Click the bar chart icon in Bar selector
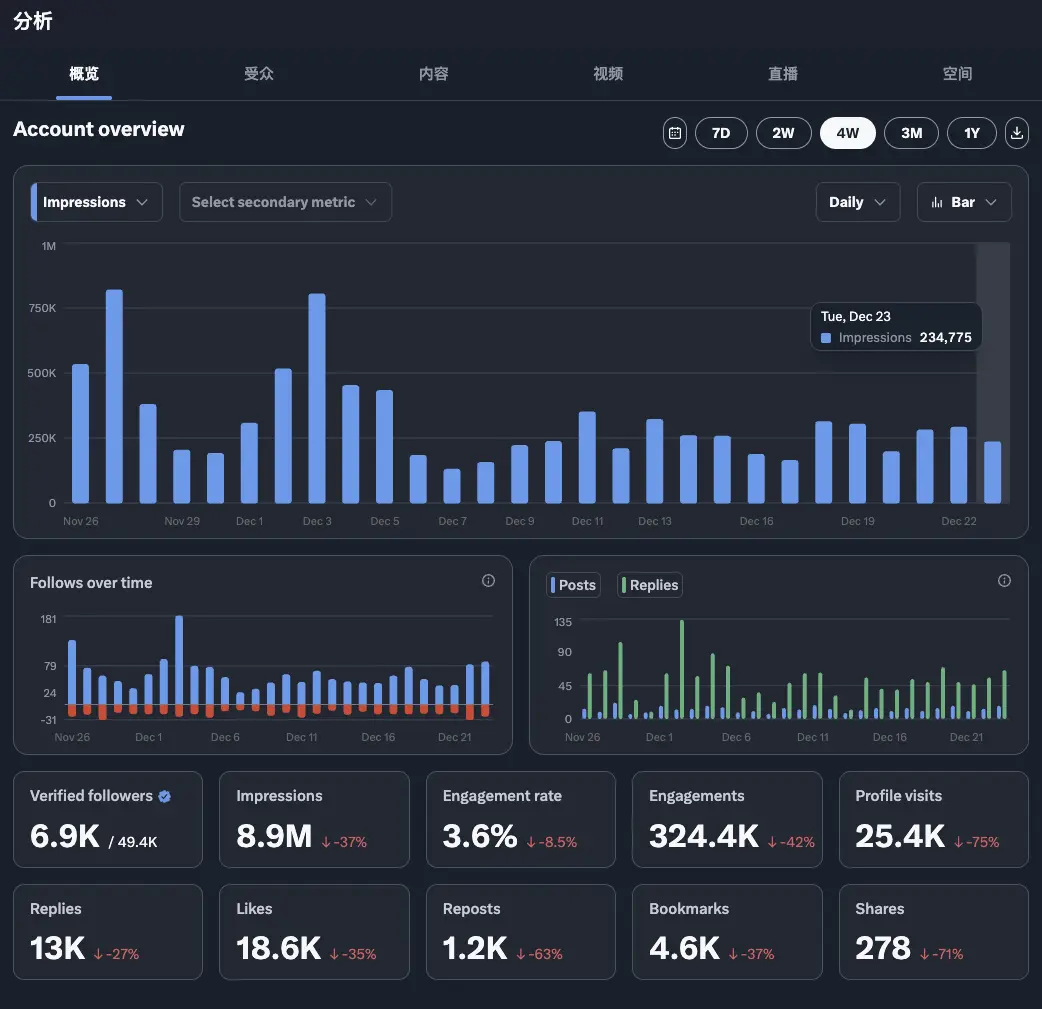The width and height of the screenshot is (1042, 1009). click(x=937, y=202)
